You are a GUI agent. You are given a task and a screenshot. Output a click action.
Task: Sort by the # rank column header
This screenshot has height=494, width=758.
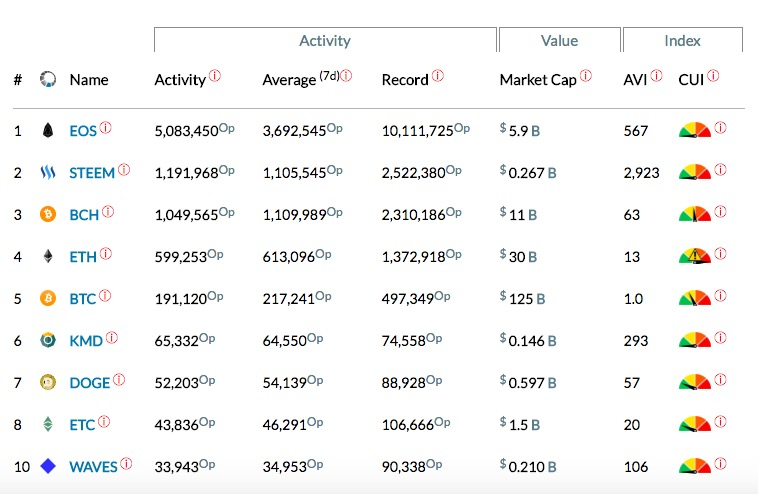point(18,80)
